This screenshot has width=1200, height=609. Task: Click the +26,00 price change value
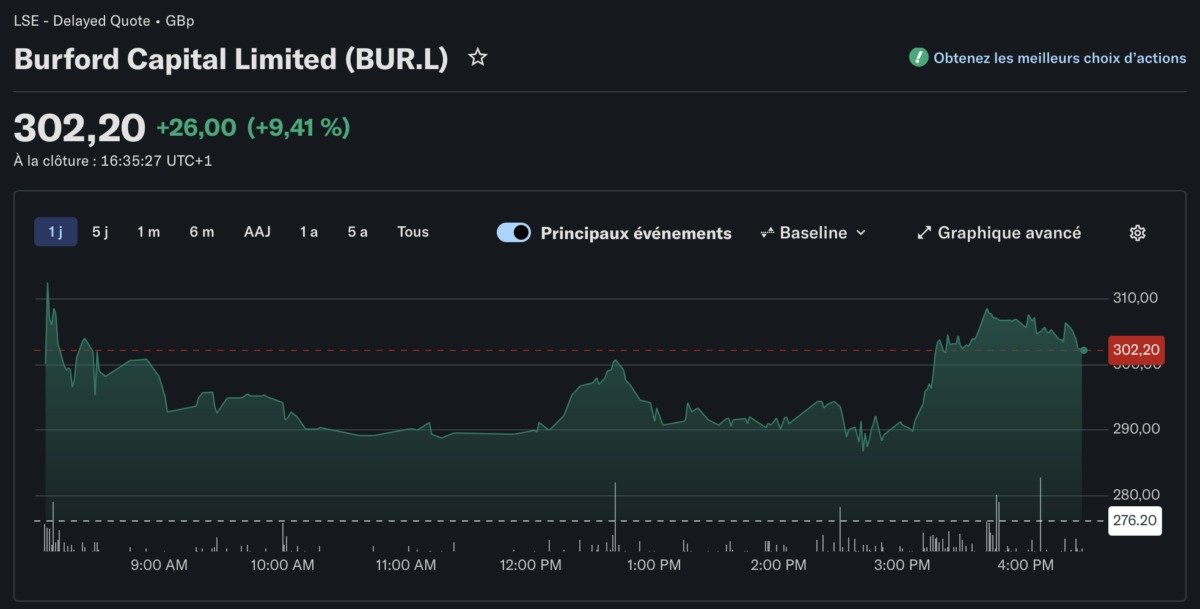(196, 127)
